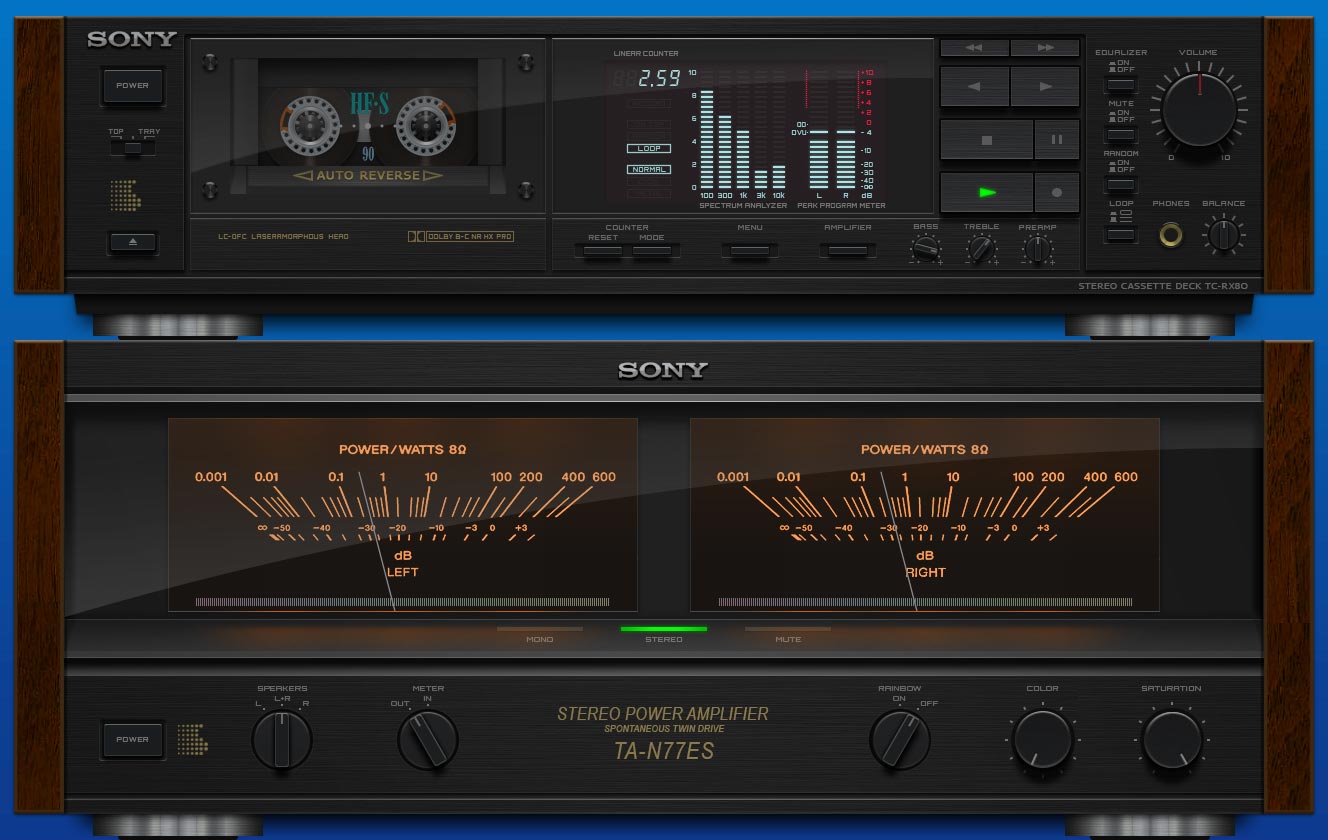The width and height of the screenshot is (1328, 840).
Task: Click the STEREO POWER AMPLIFIER label
Action: click(x=663, y=714)
